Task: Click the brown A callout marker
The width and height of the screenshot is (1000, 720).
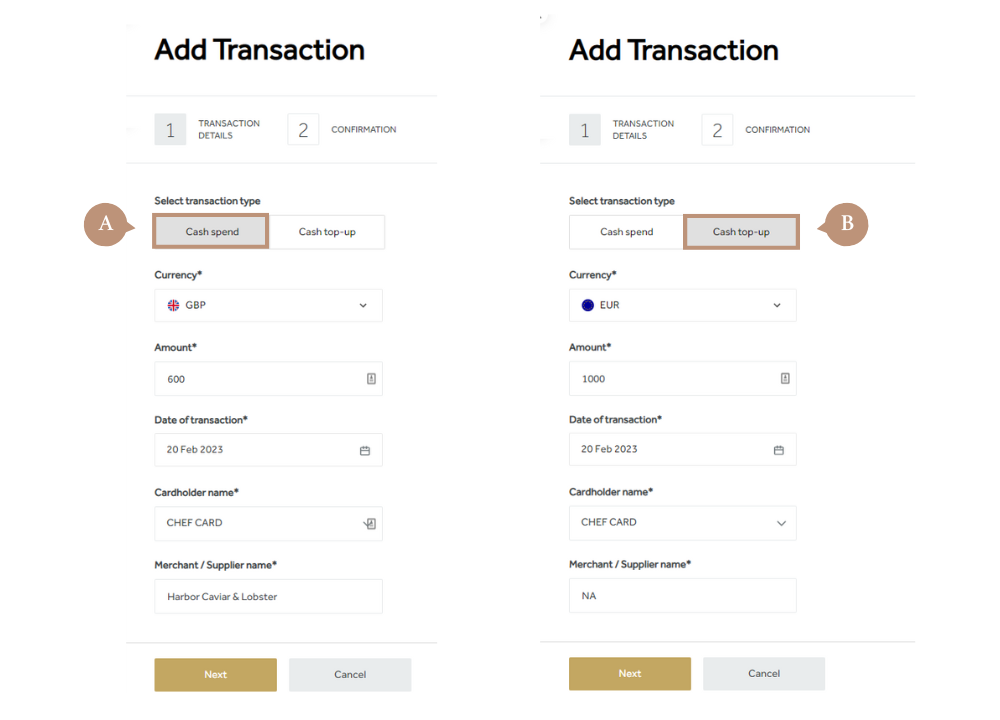Action: pyautogui.click(x=105, y=226)
